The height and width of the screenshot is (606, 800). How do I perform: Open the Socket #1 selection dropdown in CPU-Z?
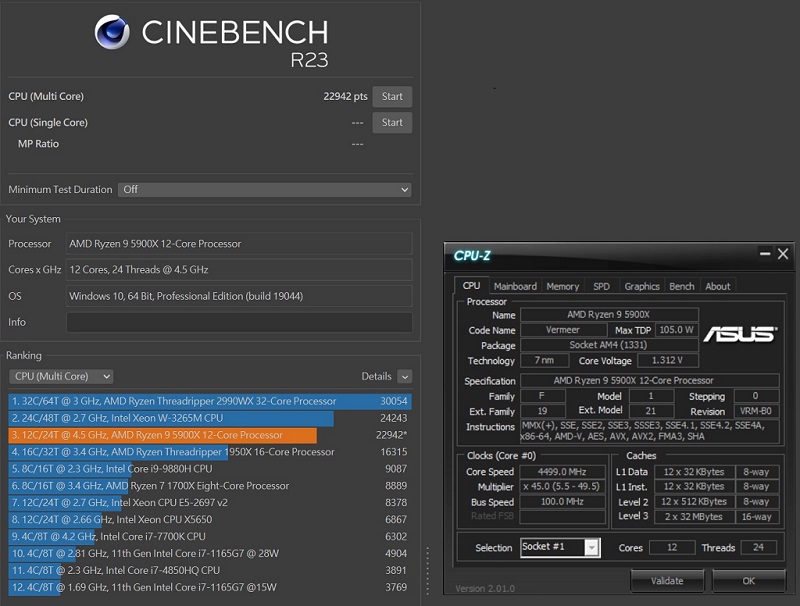[560, 547]
